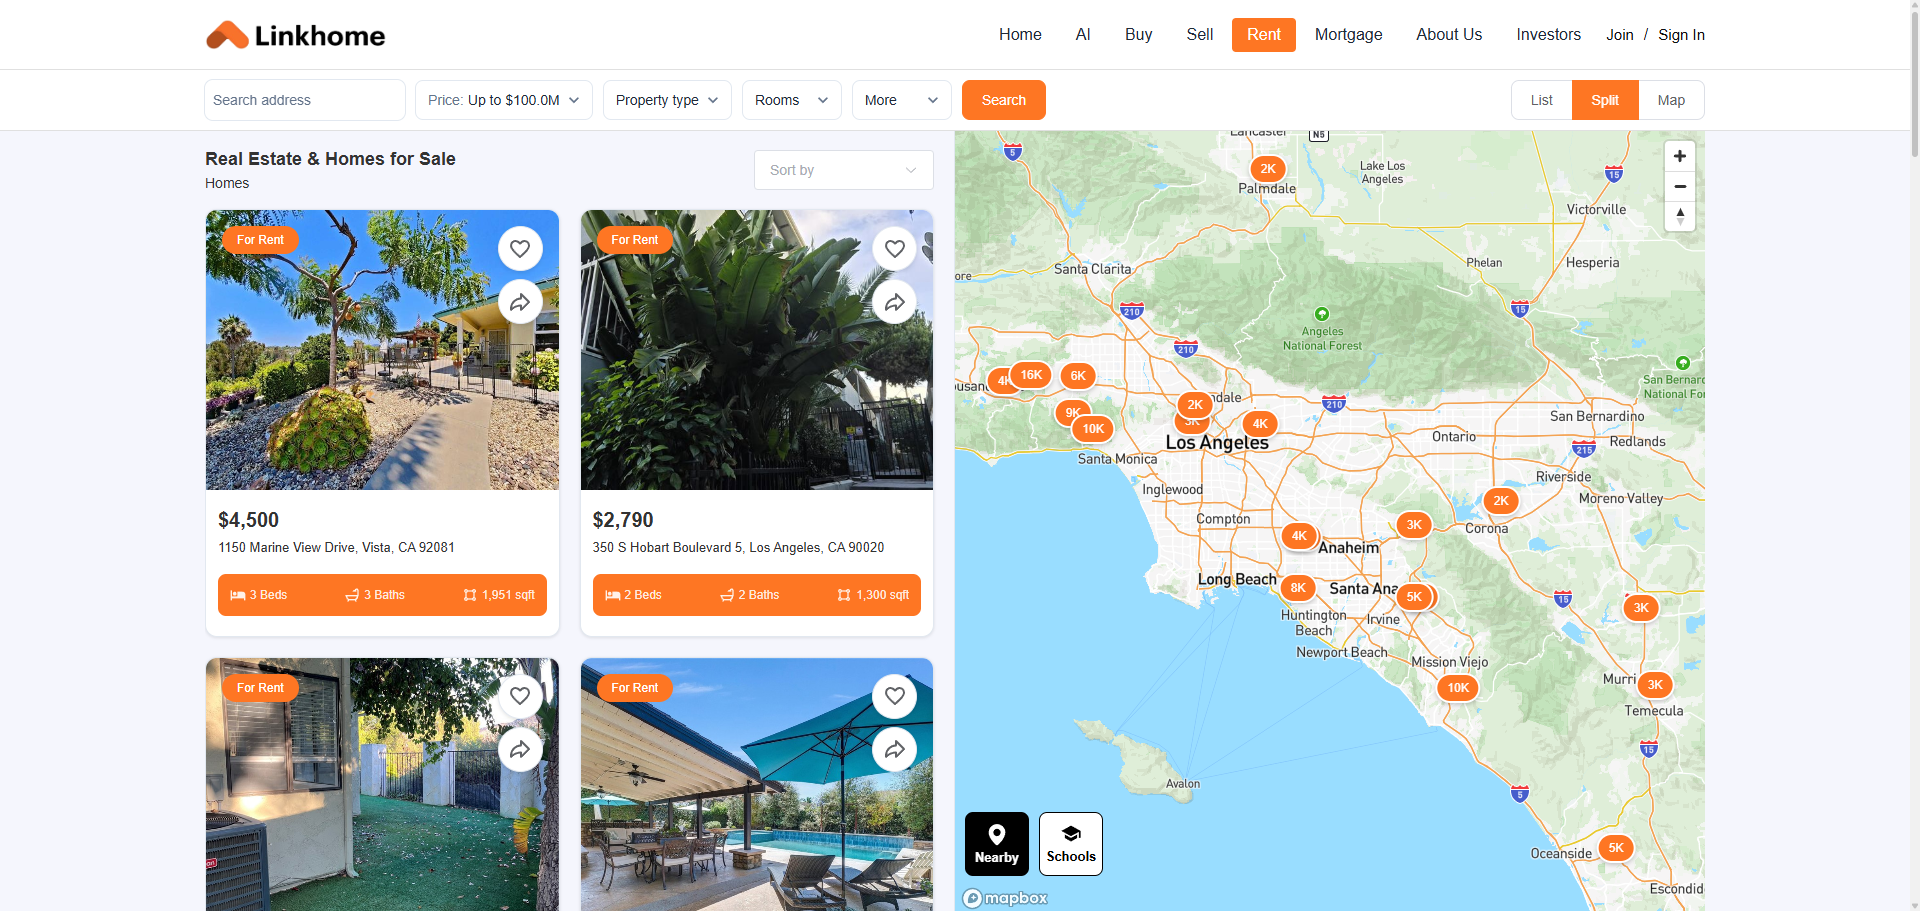Select the 4K cluster near Anaheim

[x=1299, y=536]
